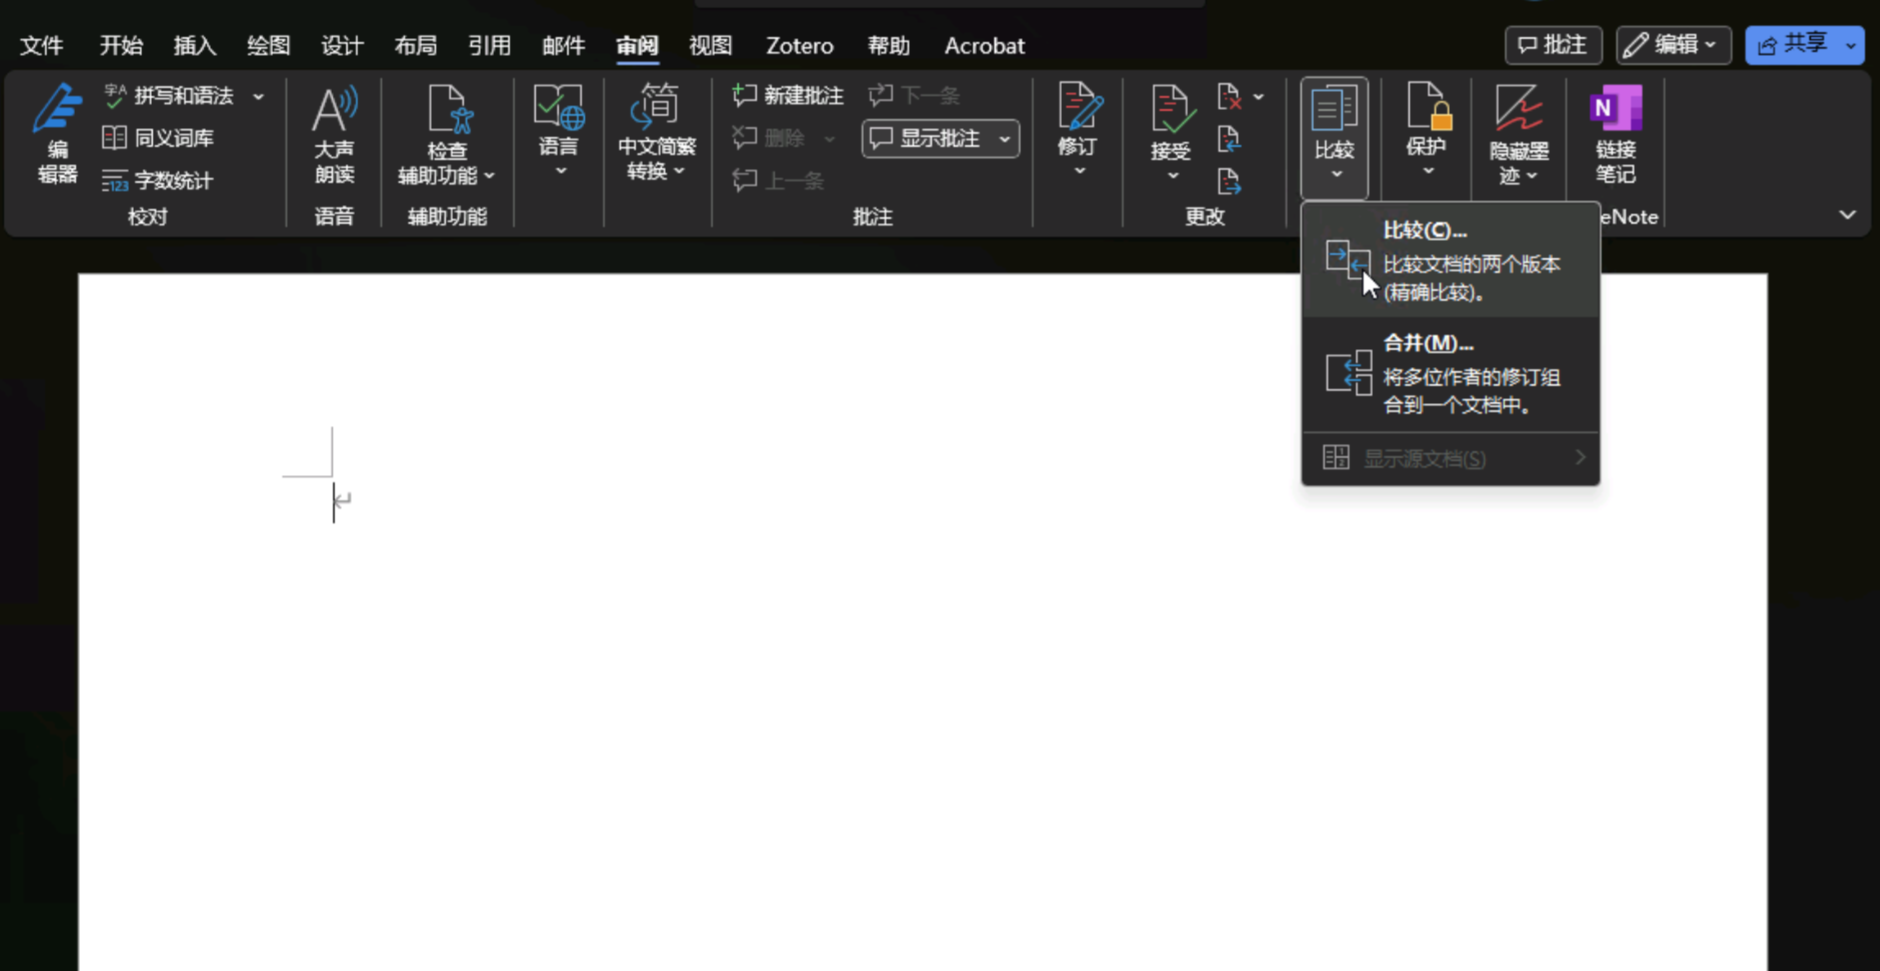The height and width of the screenshot is (971, 1880).
Task: Open 保护 protect document
Action: click(1427, 120)
